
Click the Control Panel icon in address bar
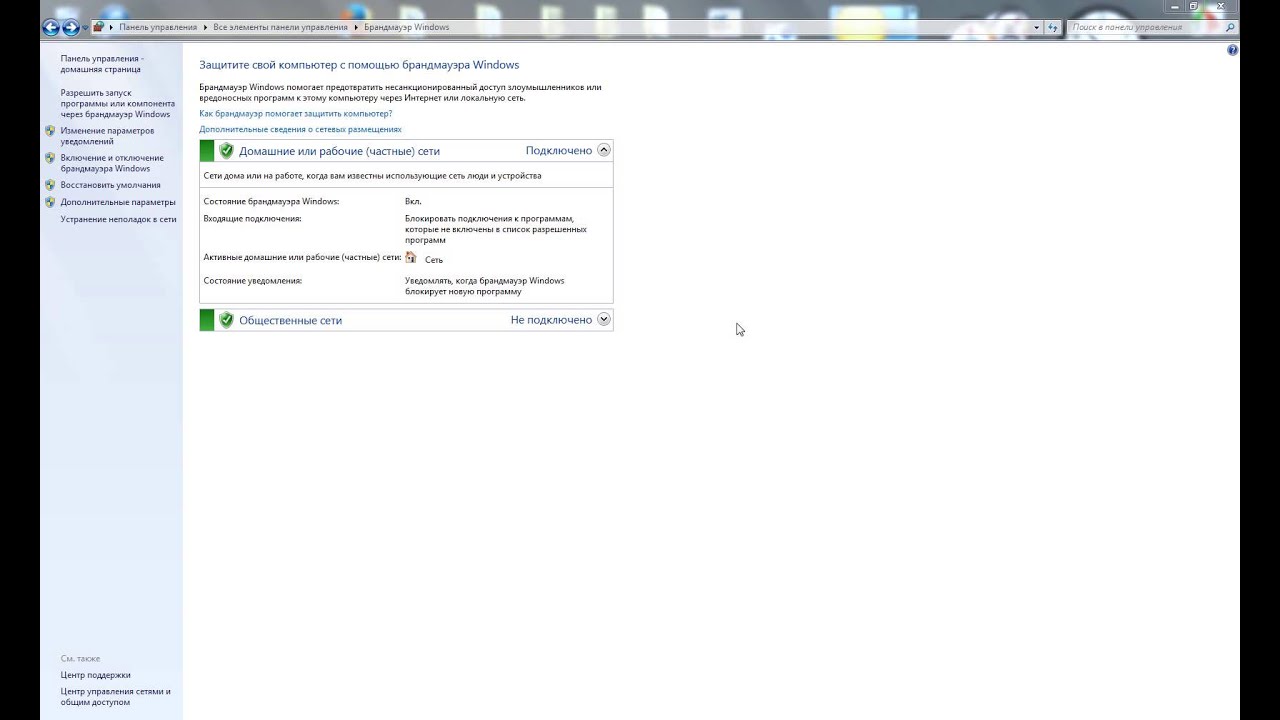tap(98, 27)
